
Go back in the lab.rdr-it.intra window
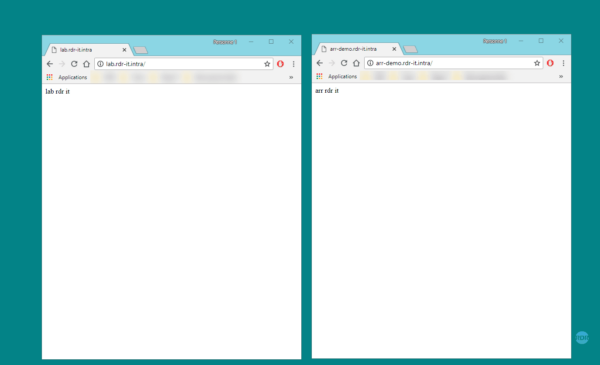point(50,64)
